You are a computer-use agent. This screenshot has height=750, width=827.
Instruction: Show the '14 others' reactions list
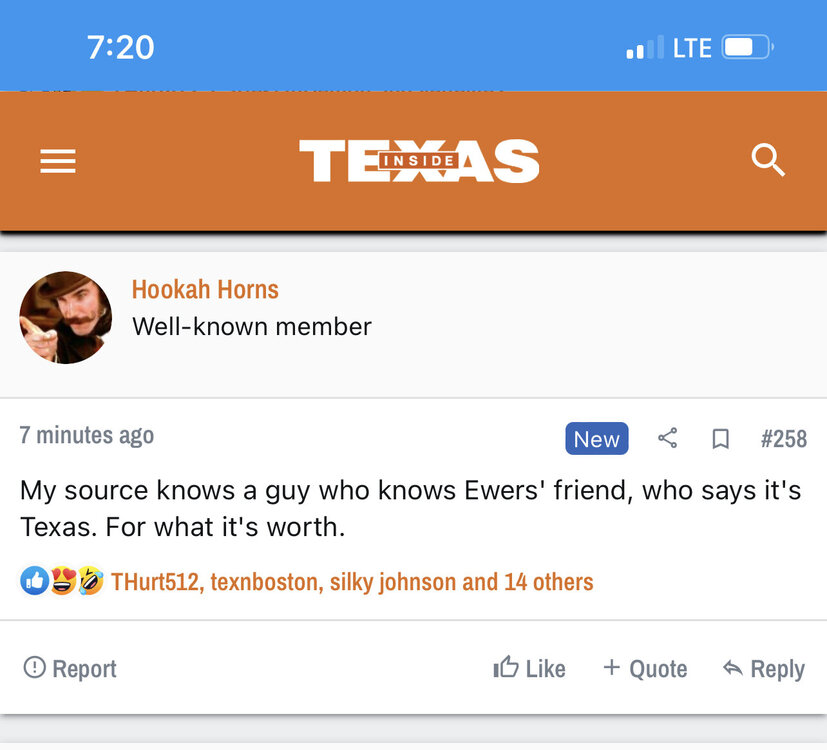pos(548,581)
